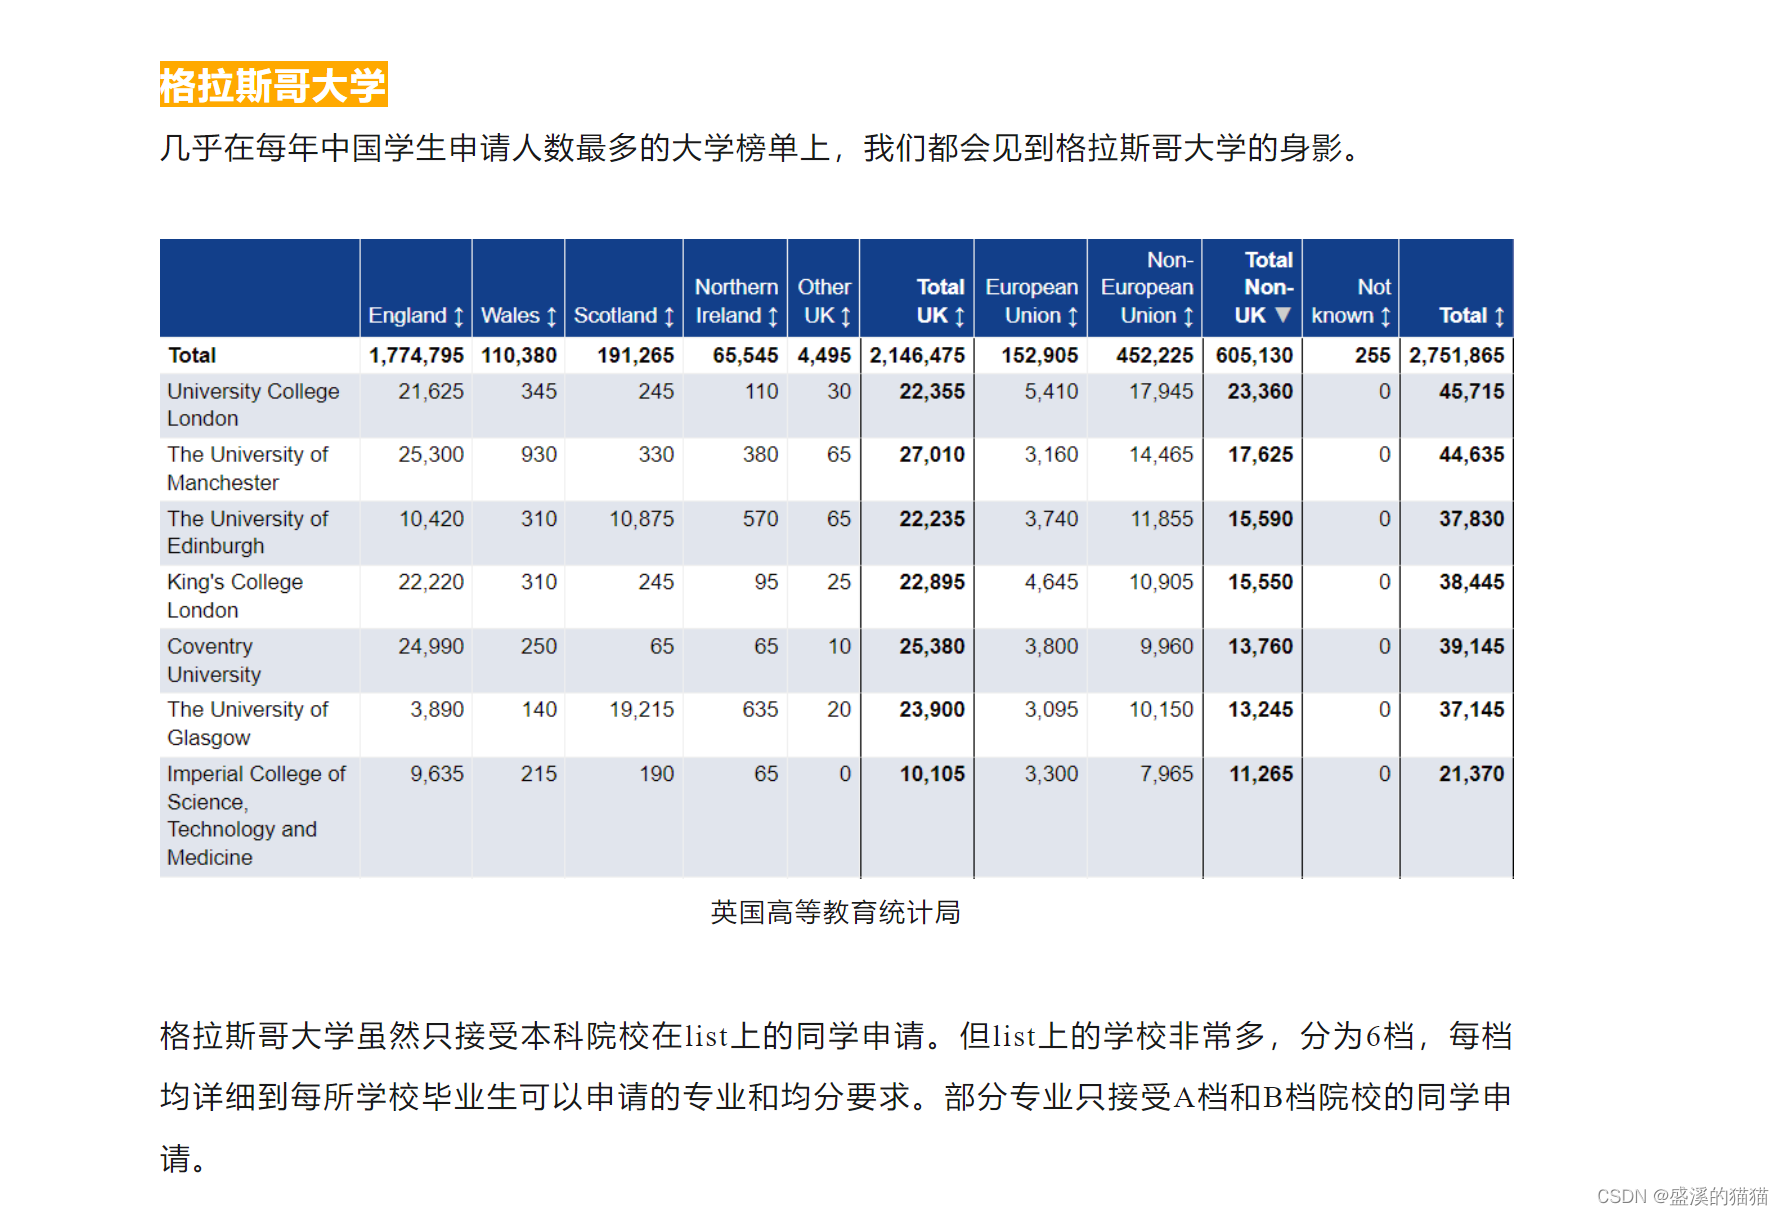Viewport: 1784px width, 1215px height.
Task: Sort table by Wales column arrow
Action: [551, 317]
